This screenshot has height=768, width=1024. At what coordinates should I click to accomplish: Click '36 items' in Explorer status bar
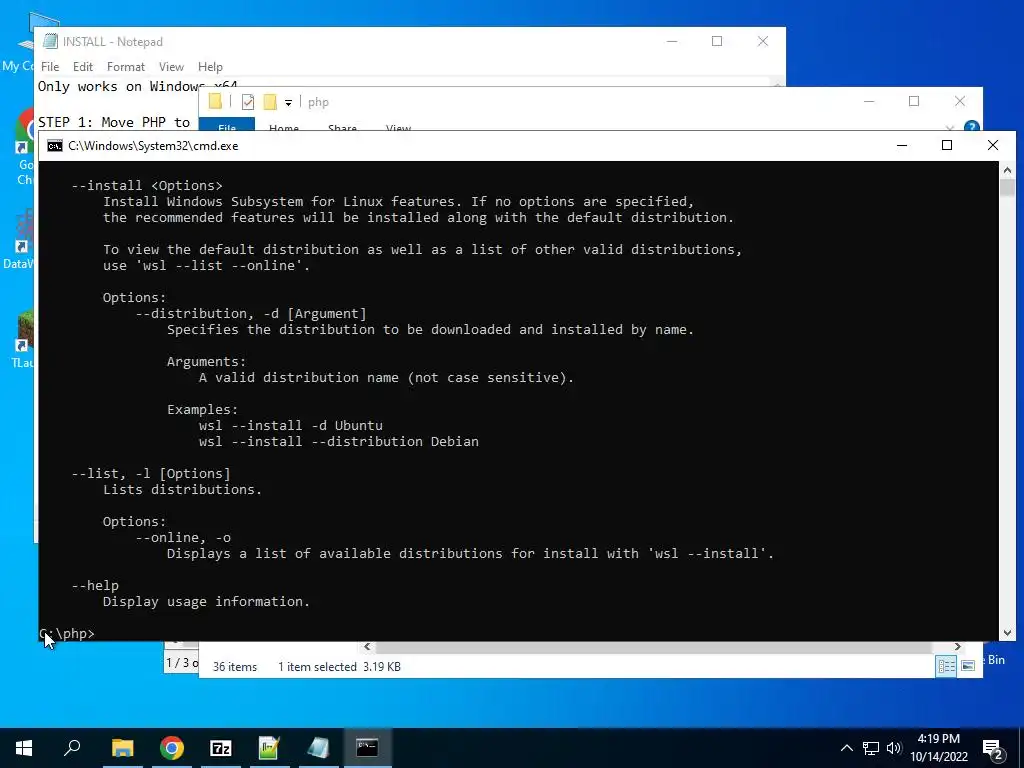[x=234, y=667]
